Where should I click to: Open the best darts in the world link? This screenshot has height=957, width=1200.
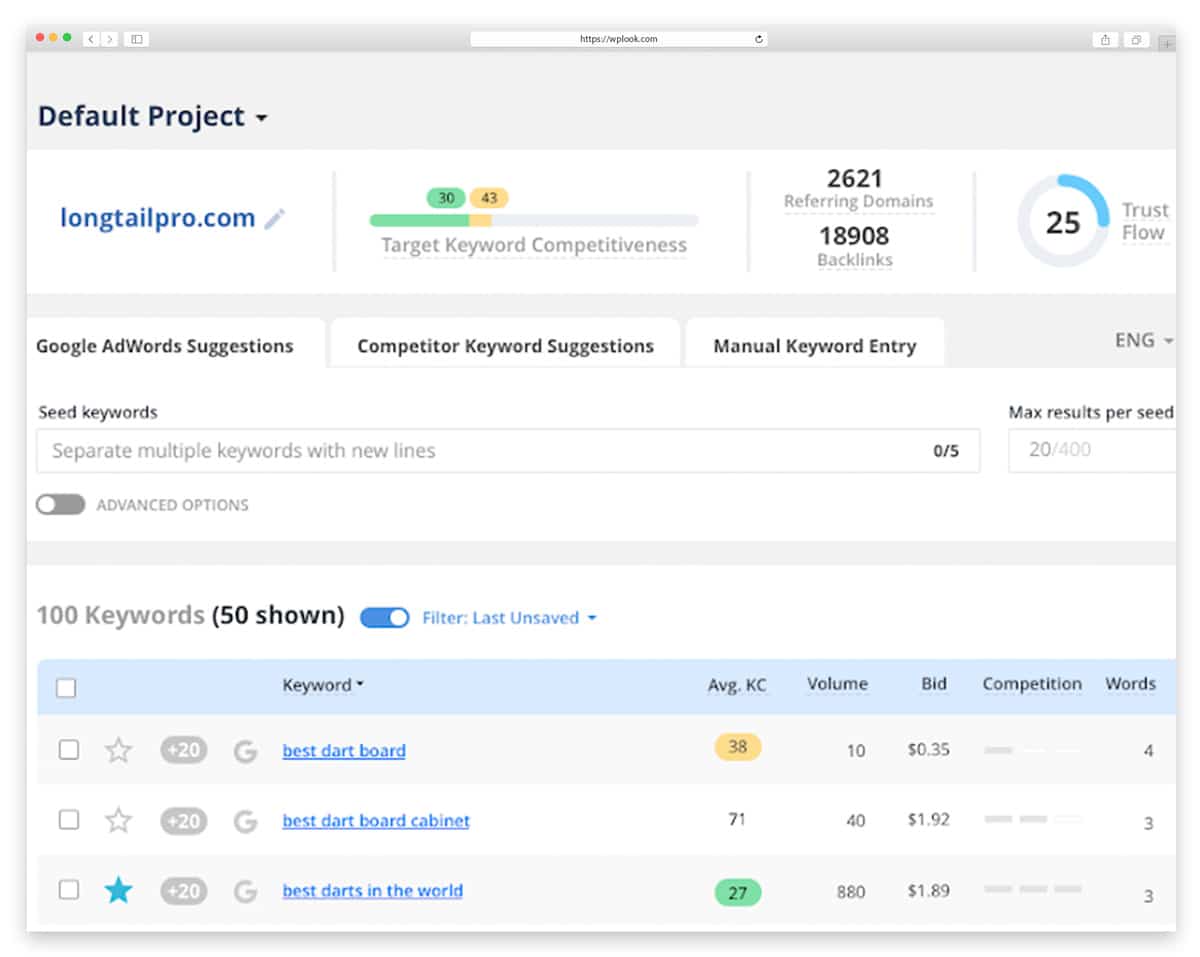(373, 890)
